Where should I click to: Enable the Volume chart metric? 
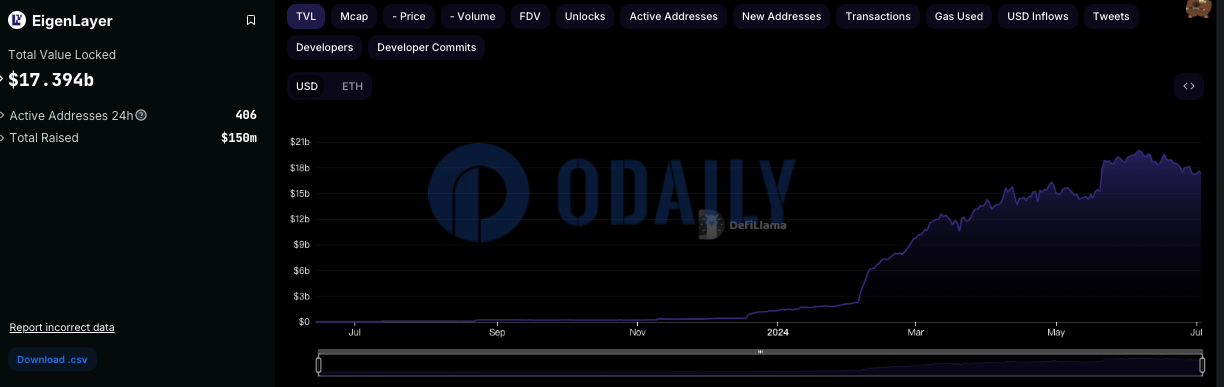[473, 16]
